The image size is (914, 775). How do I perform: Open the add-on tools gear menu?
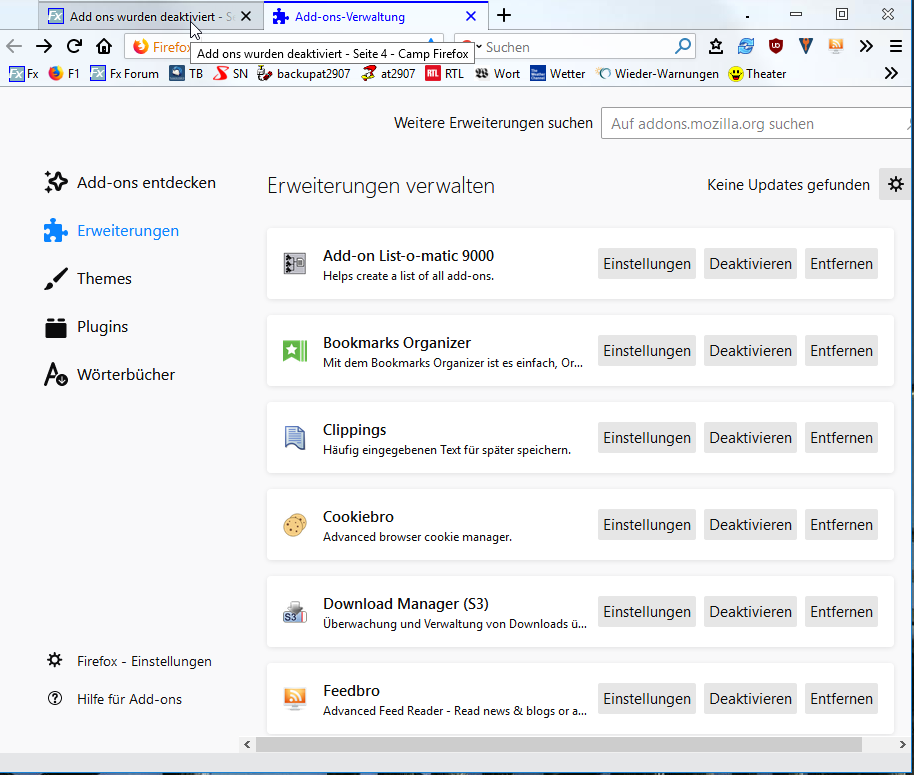[x=895, y=185]
